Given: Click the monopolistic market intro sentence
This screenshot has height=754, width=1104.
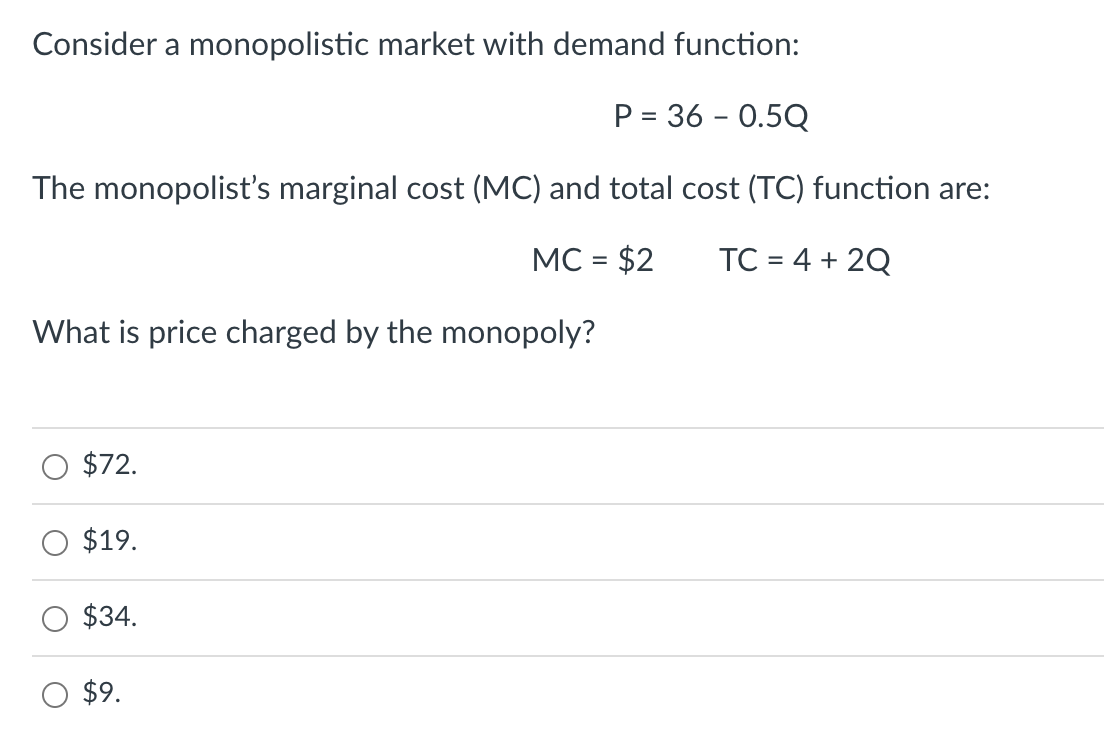Looking at the screenshot, I should [x=414, y=44].
